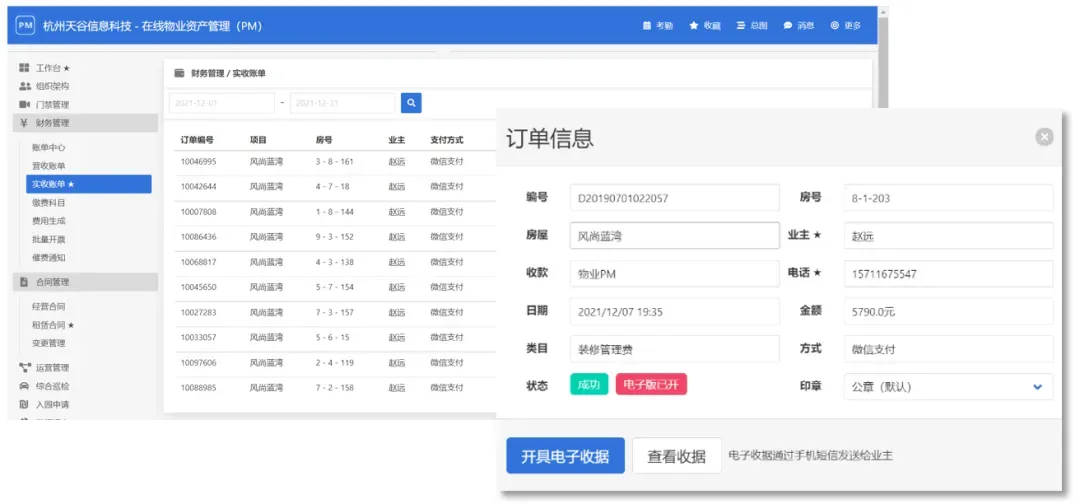The image size is (1080, 504).
Task: Open 租赁合同 in the sidebar
Action: pyautogui.click(x=52, y=325)
